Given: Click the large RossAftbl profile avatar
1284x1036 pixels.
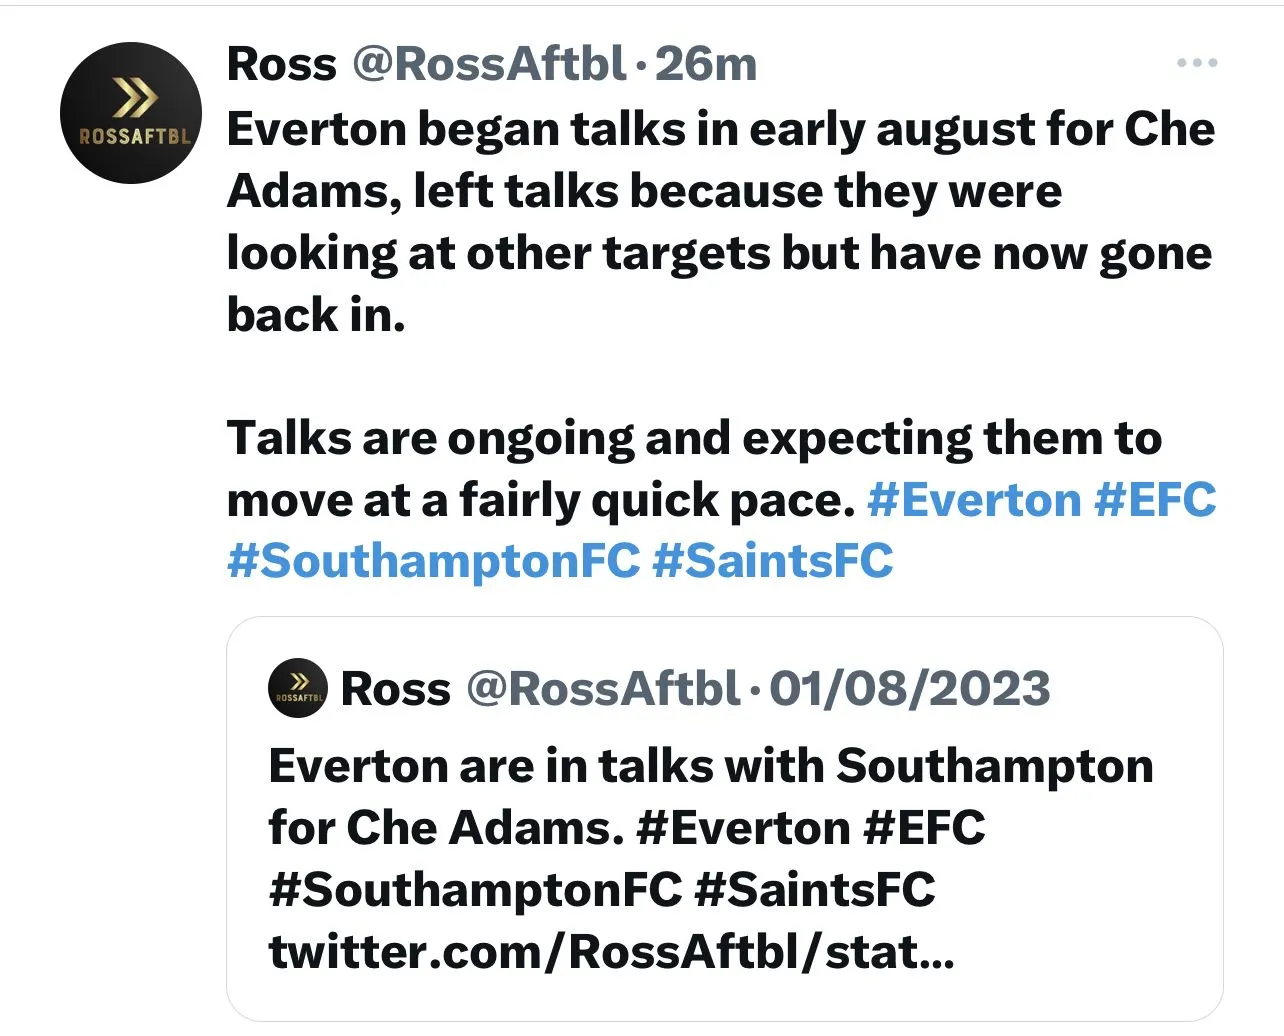Looking at the screenshot, I should click(x=131, y=113).
